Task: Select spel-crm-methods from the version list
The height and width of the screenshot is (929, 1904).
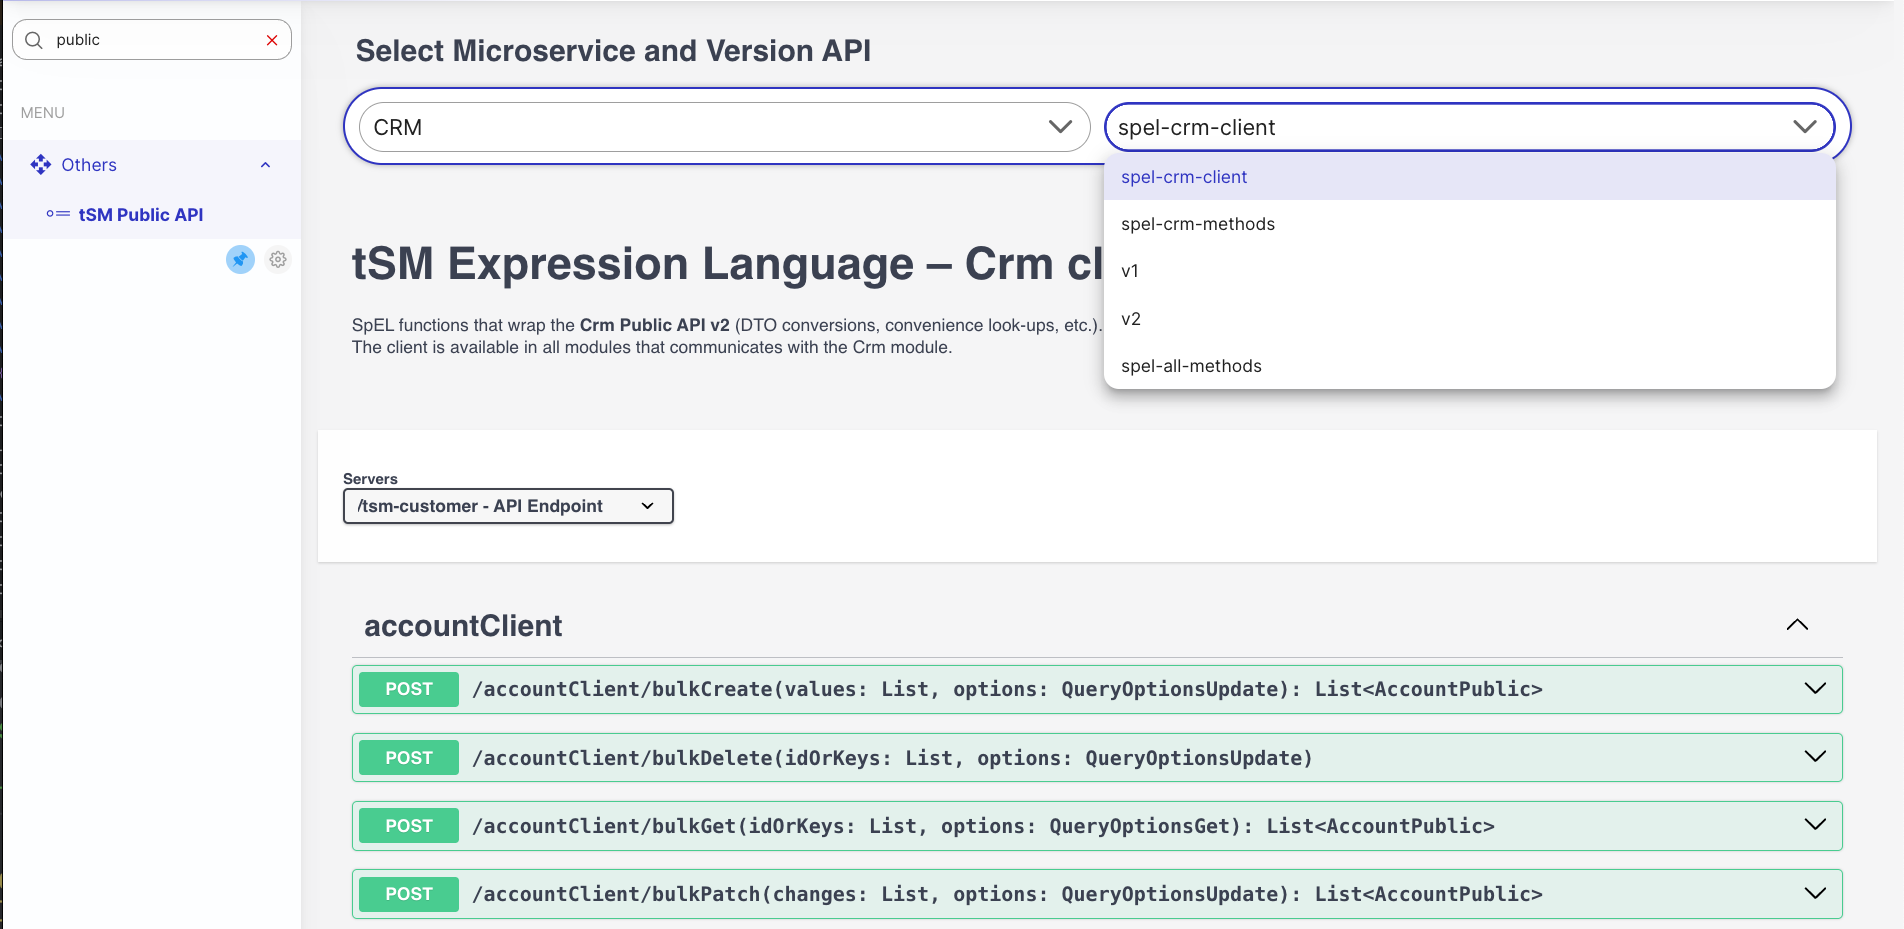Action: (1197, 223)
